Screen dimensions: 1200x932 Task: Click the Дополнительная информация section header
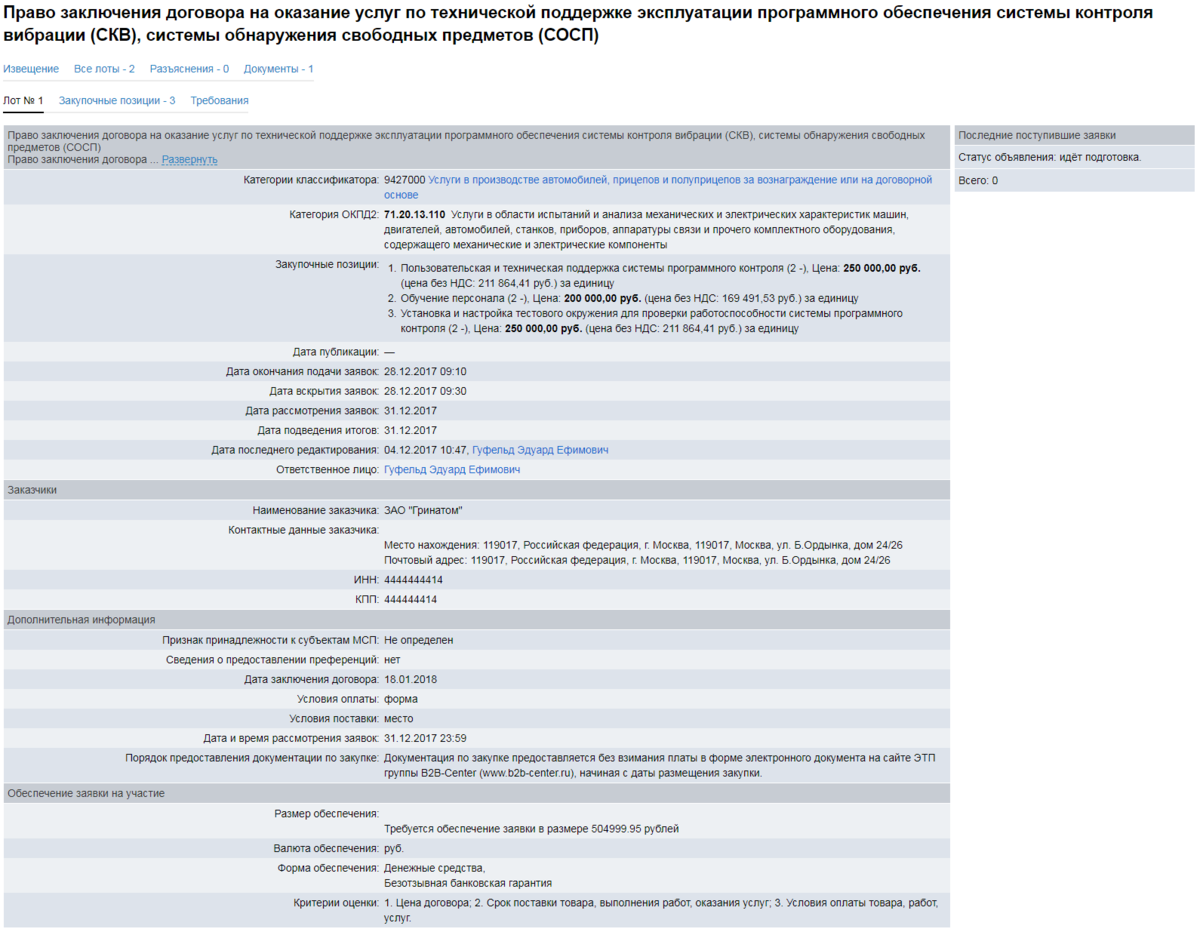tap(81, 620)
